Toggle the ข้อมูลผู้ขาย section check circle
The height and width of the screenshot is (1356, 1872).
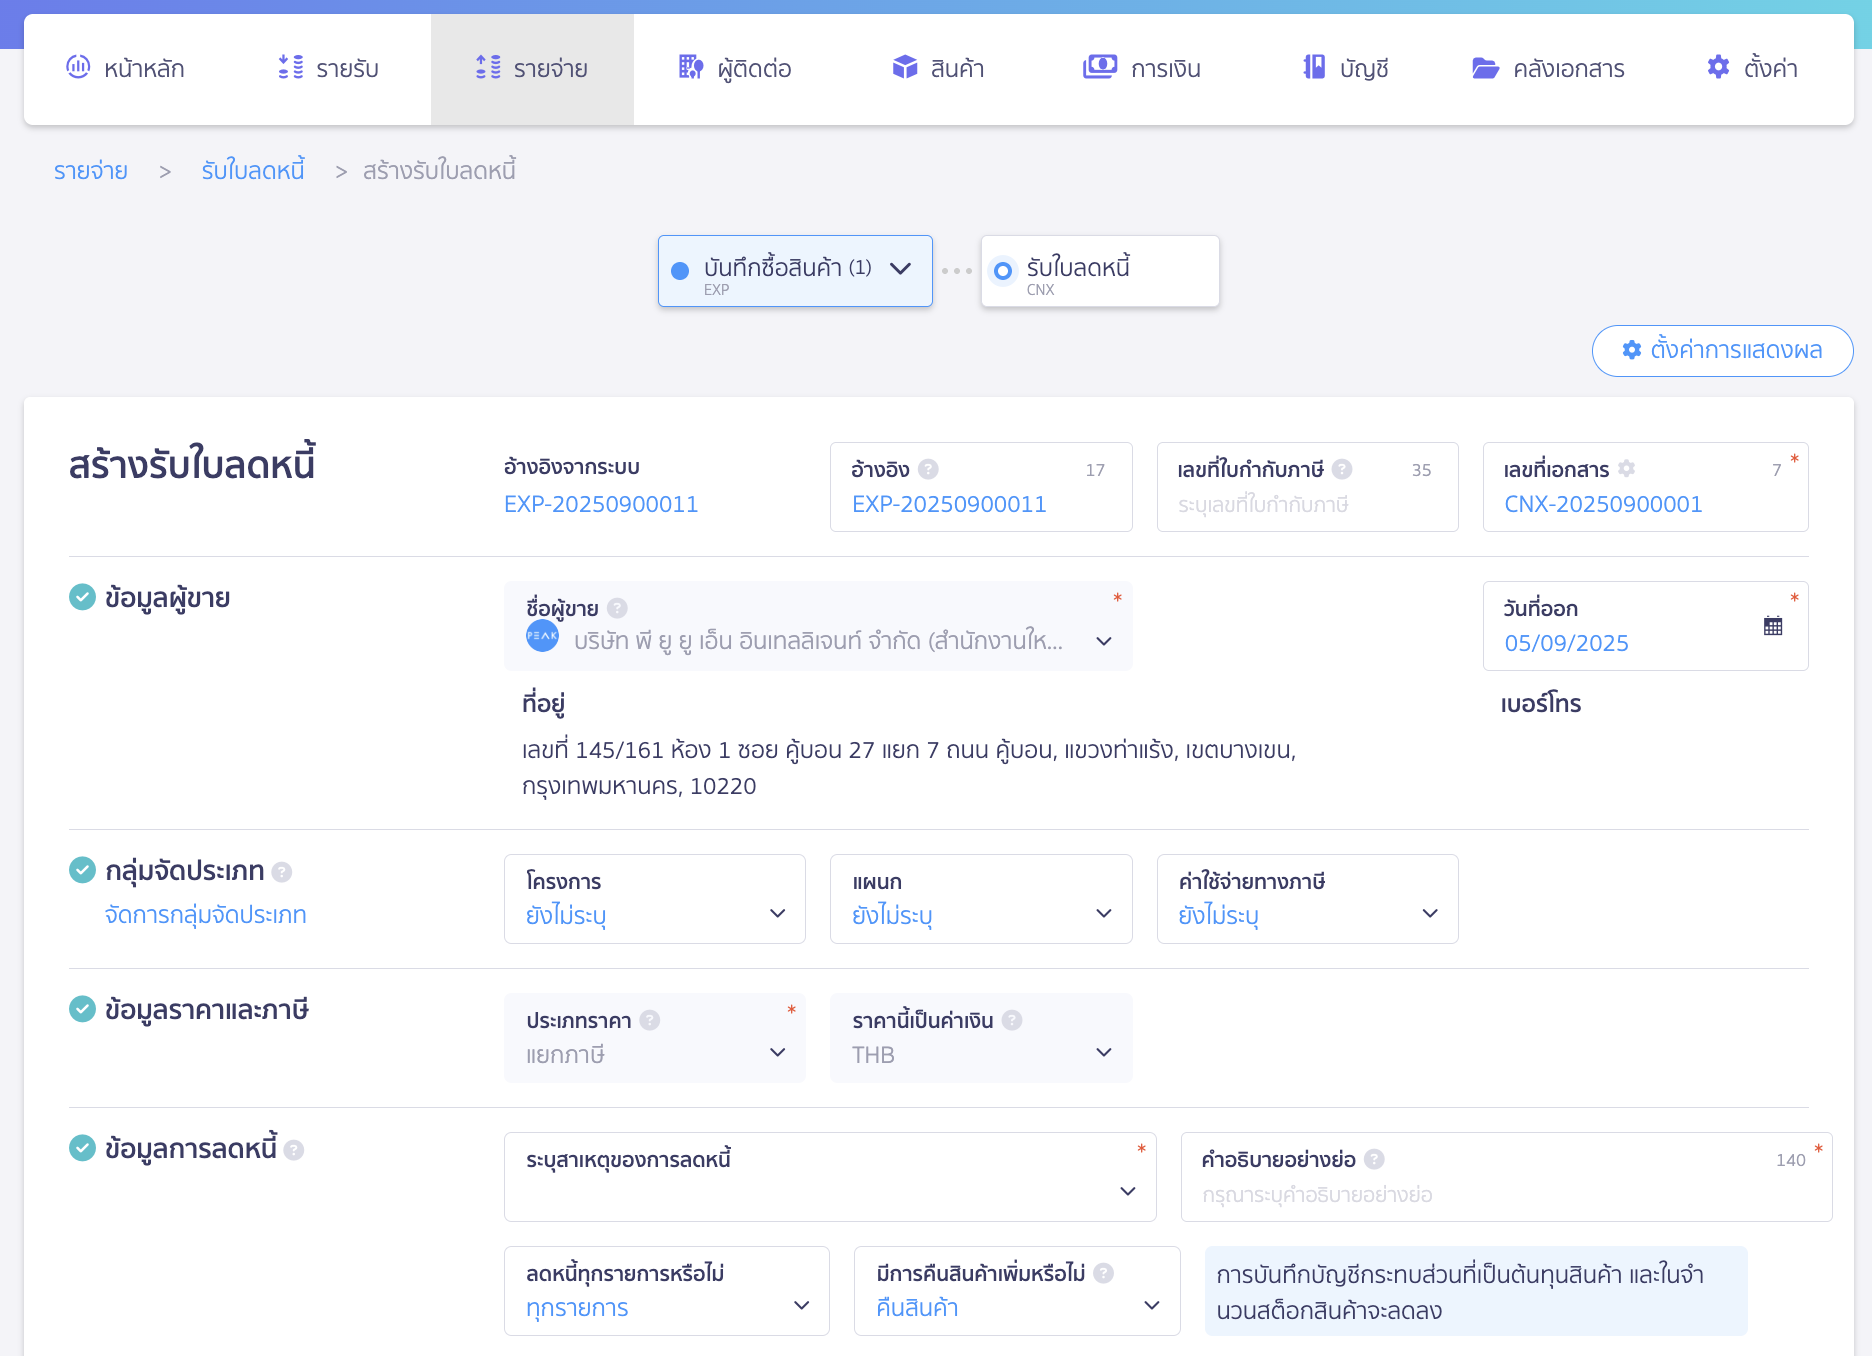82,597
